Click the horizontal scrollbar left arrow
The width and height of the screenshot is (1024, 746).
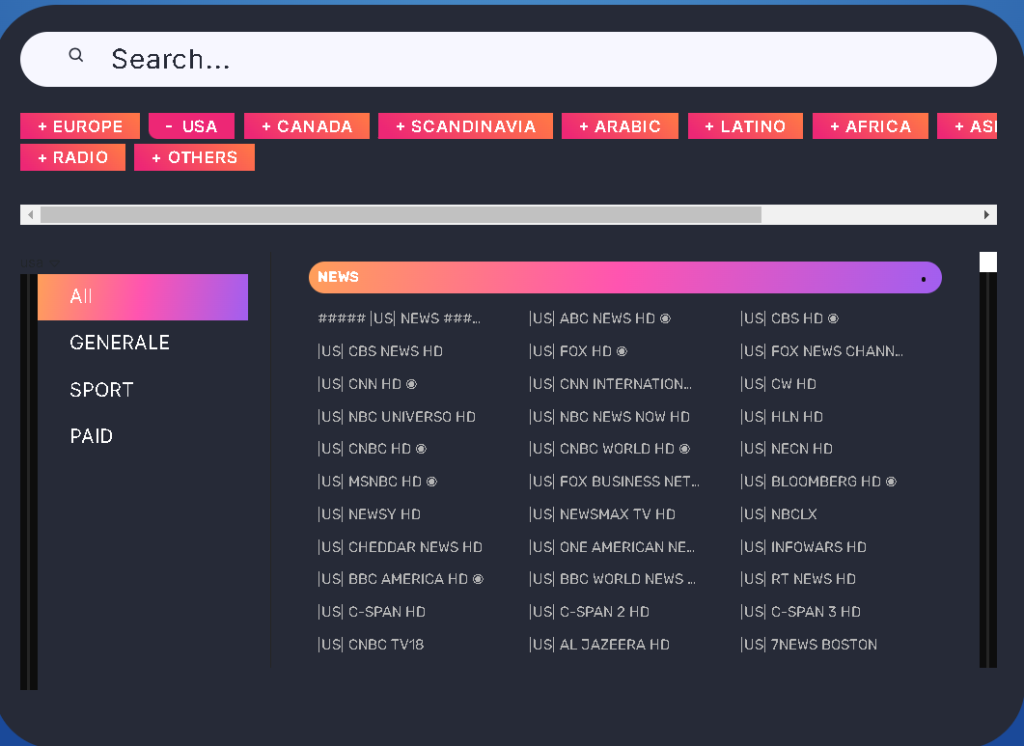pyautogui.click(x=30, y=215)
